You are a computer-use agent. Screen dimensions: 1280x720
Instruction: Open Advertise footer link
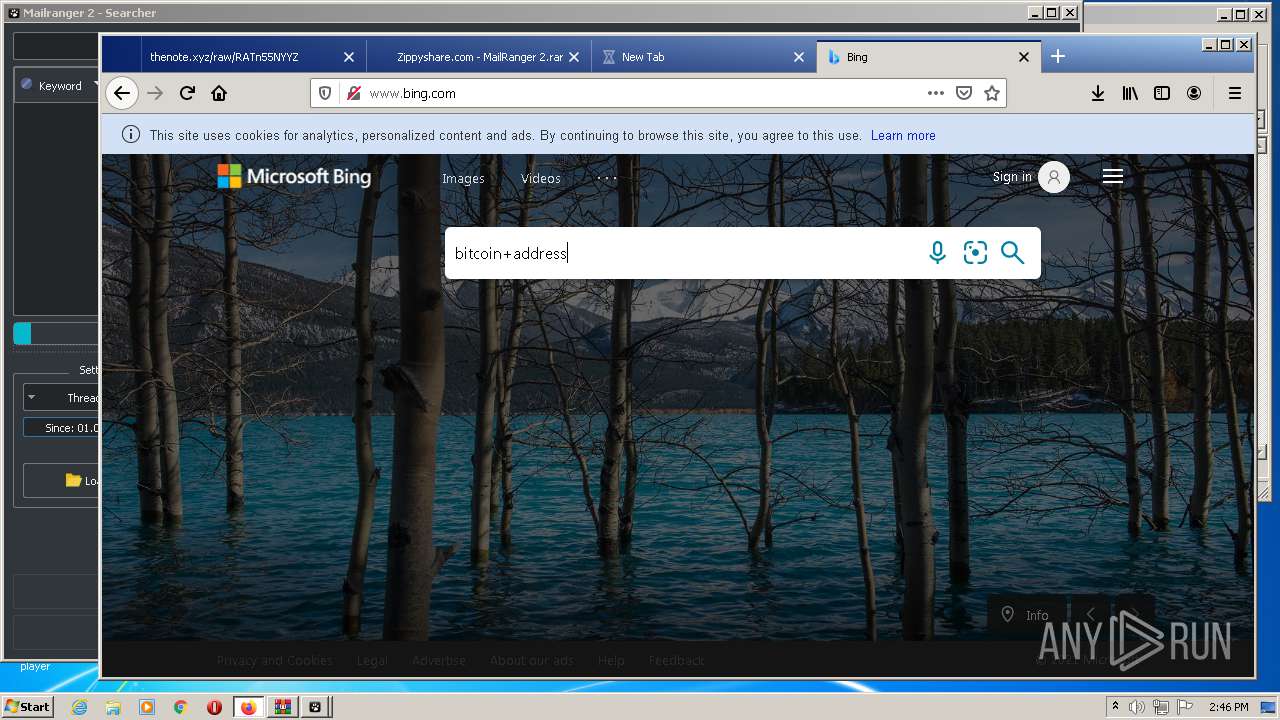439,660
